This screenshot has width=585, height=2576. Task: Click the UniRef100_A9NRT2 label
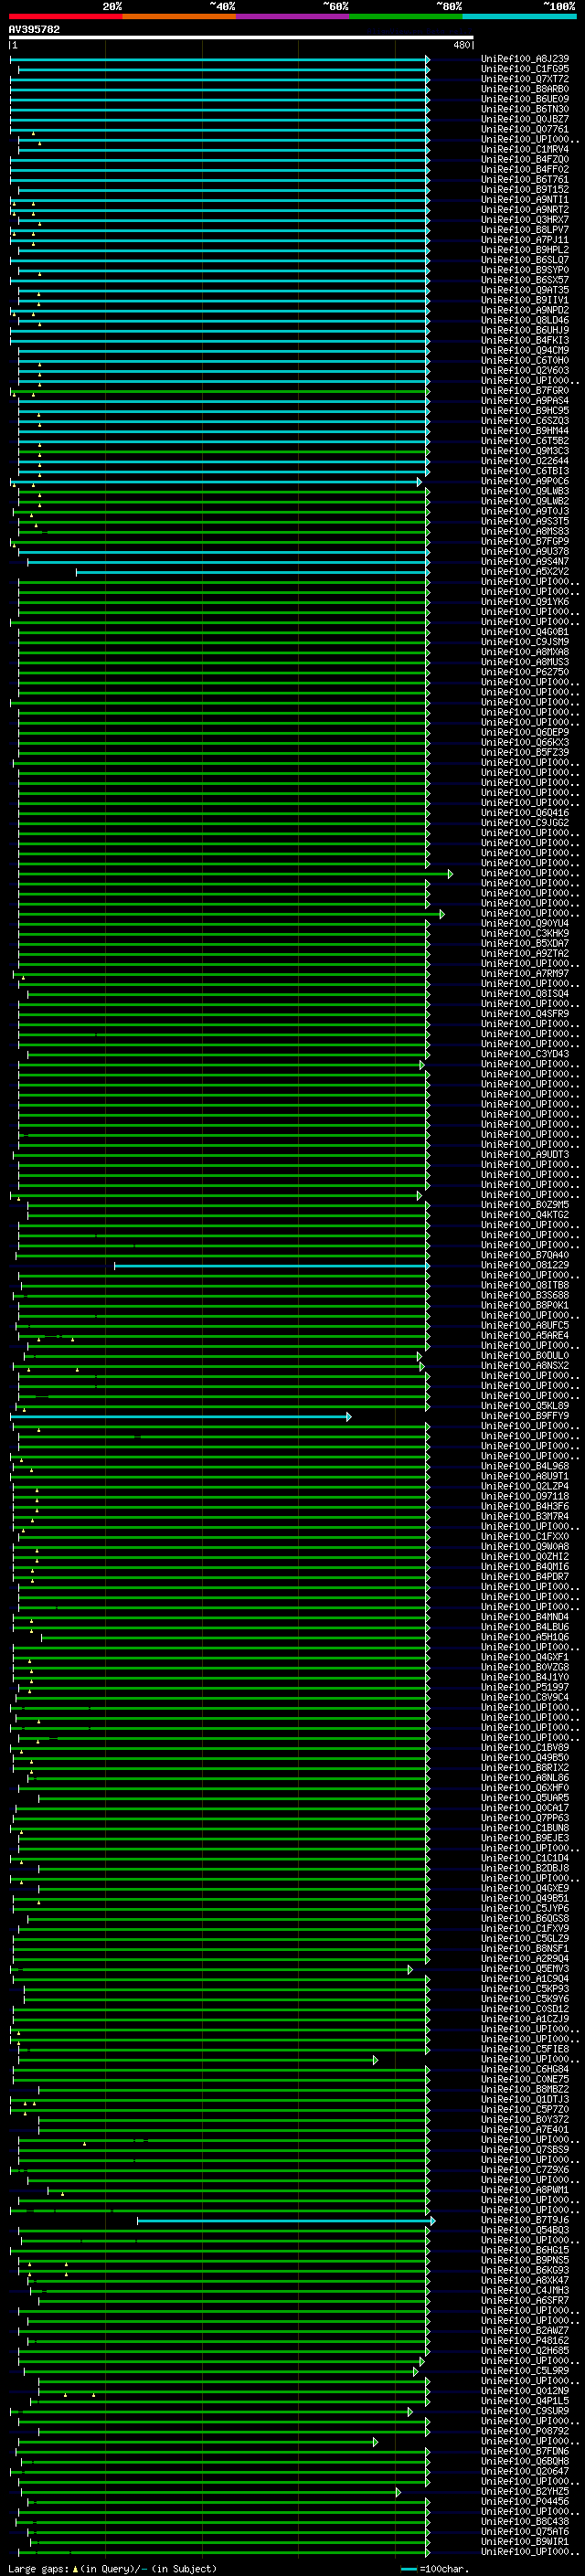525,210
